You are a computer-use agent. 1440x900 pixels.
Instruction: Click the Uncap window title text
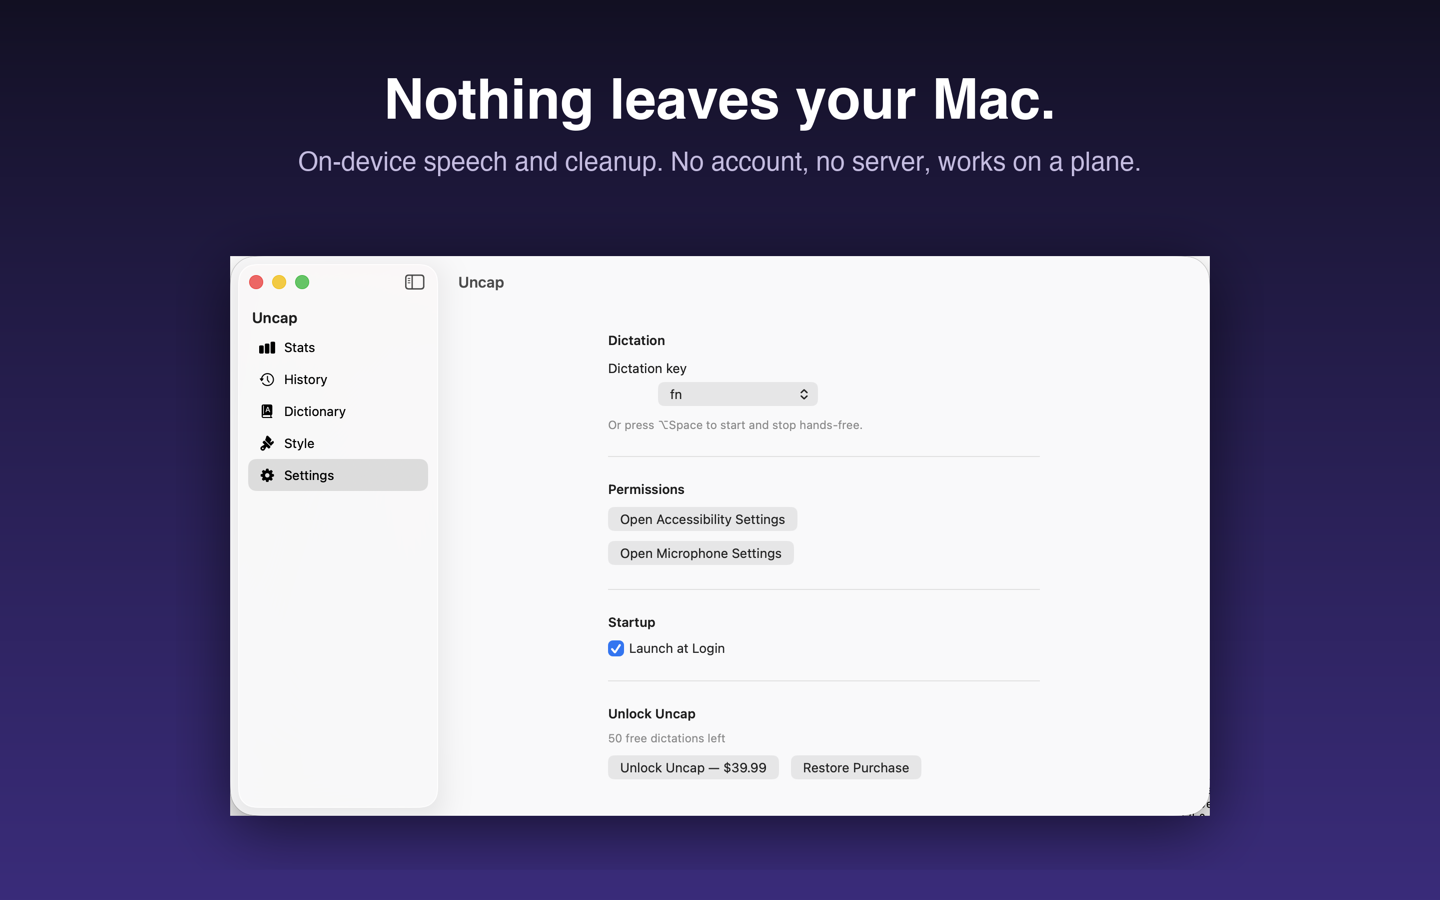tap(481, 282)
